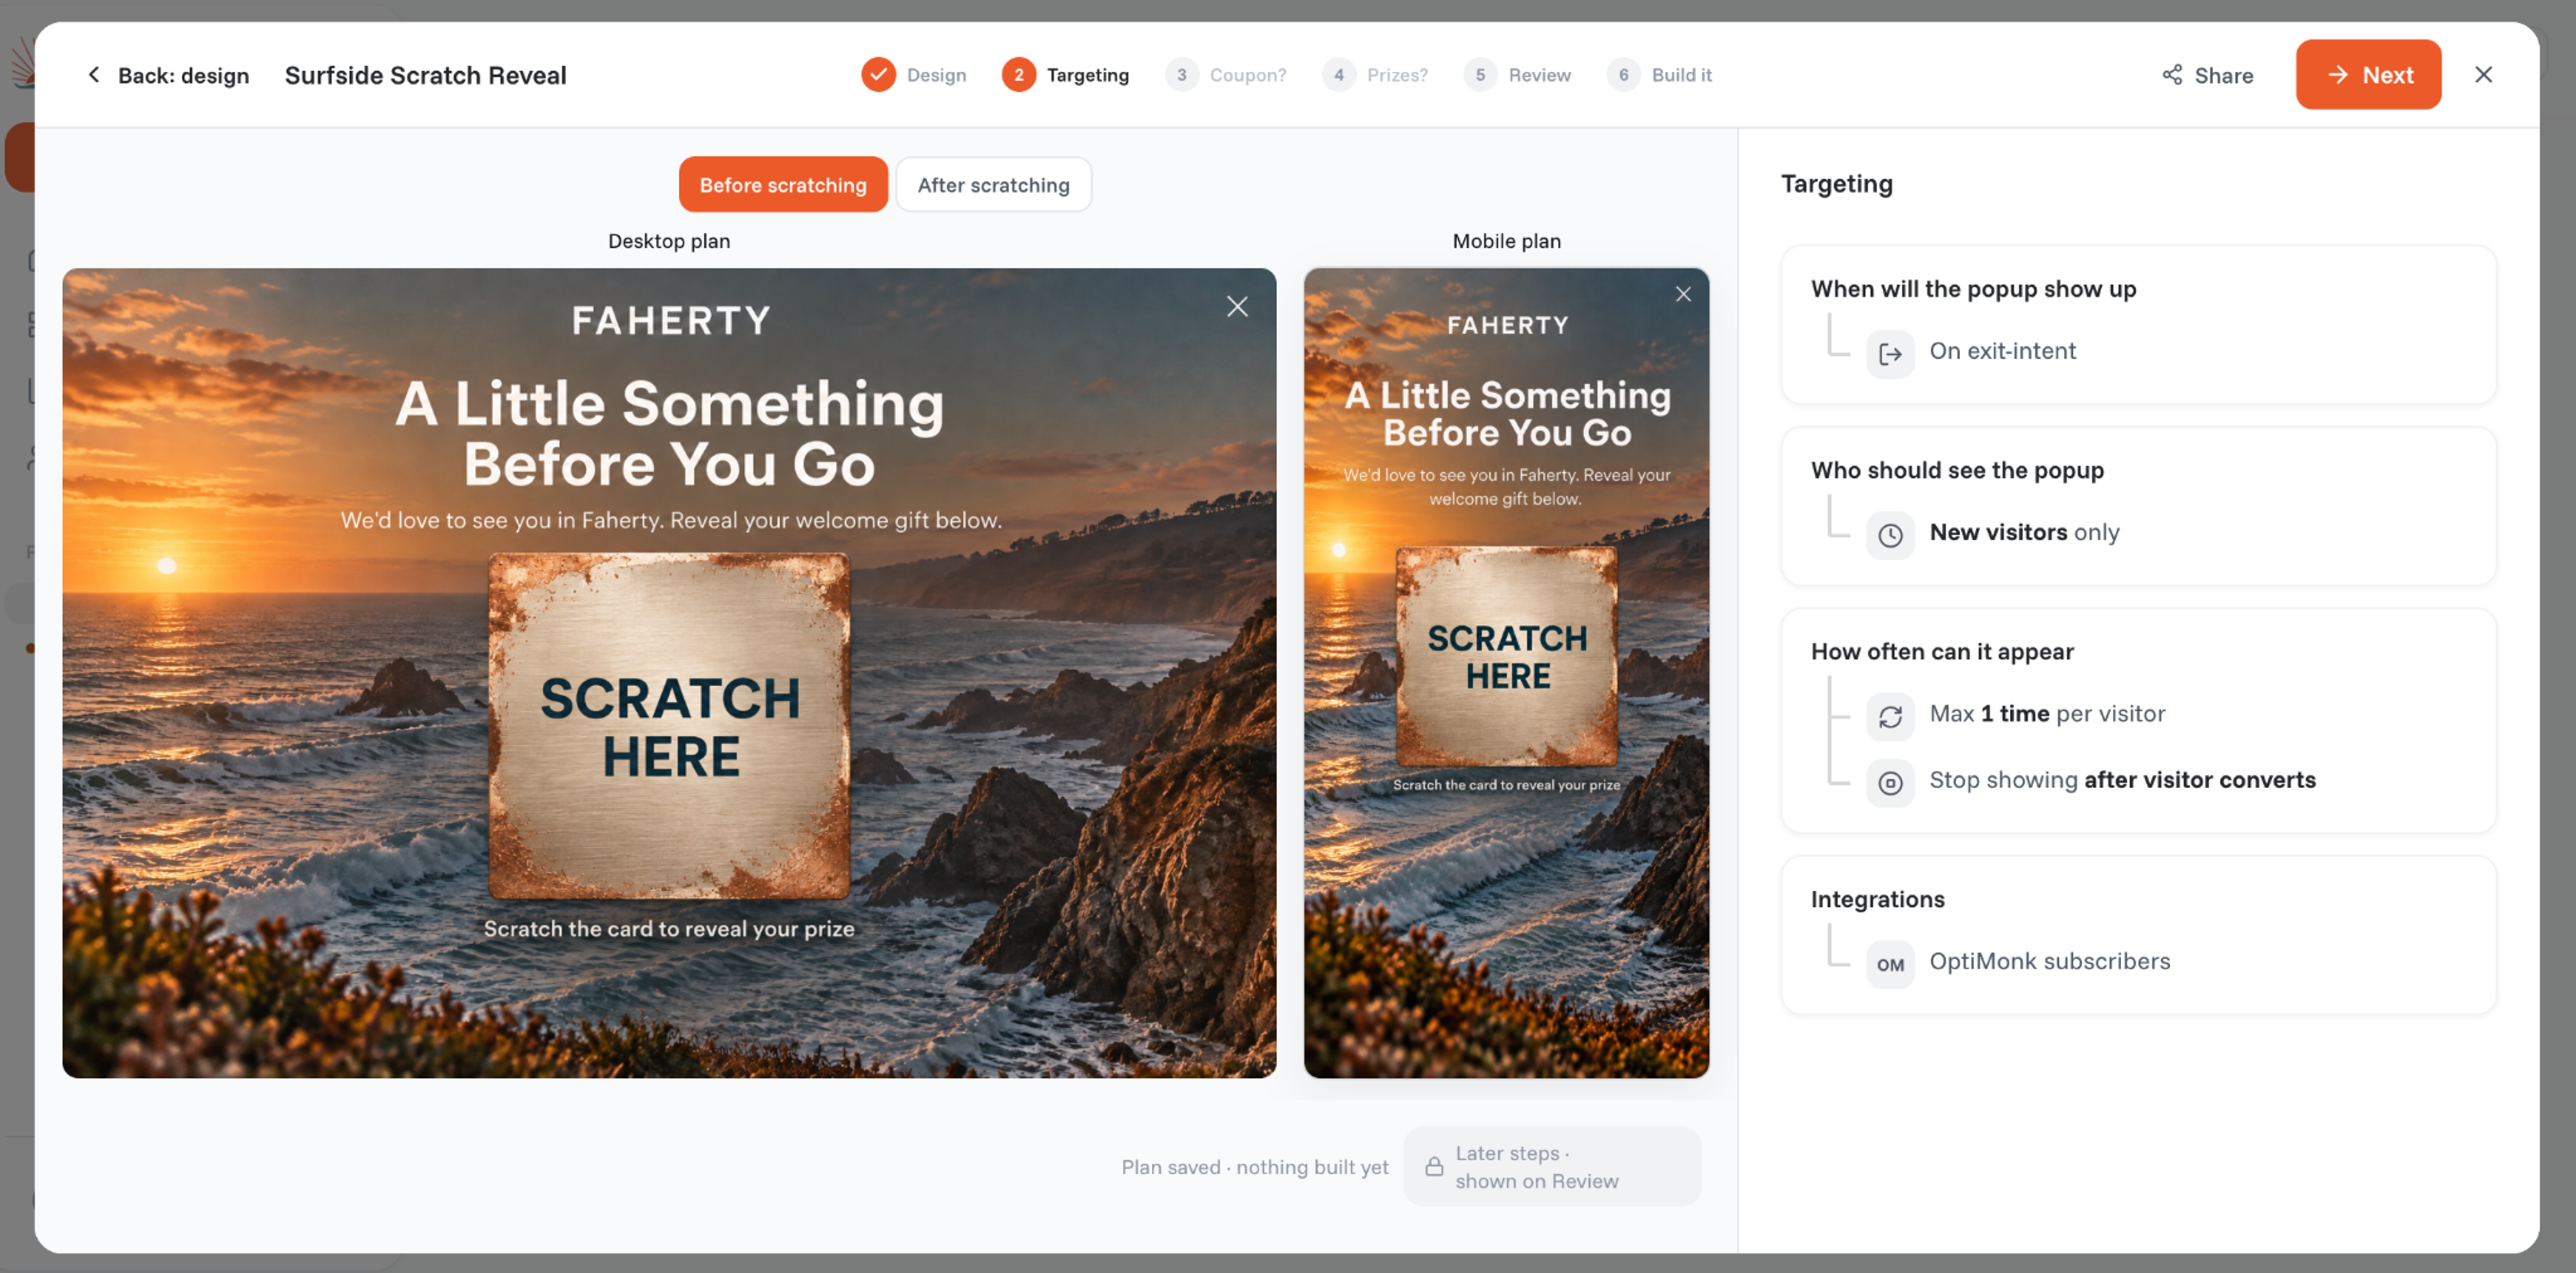Click the clock icon beside New visitors only

(x=1890, y=535)
